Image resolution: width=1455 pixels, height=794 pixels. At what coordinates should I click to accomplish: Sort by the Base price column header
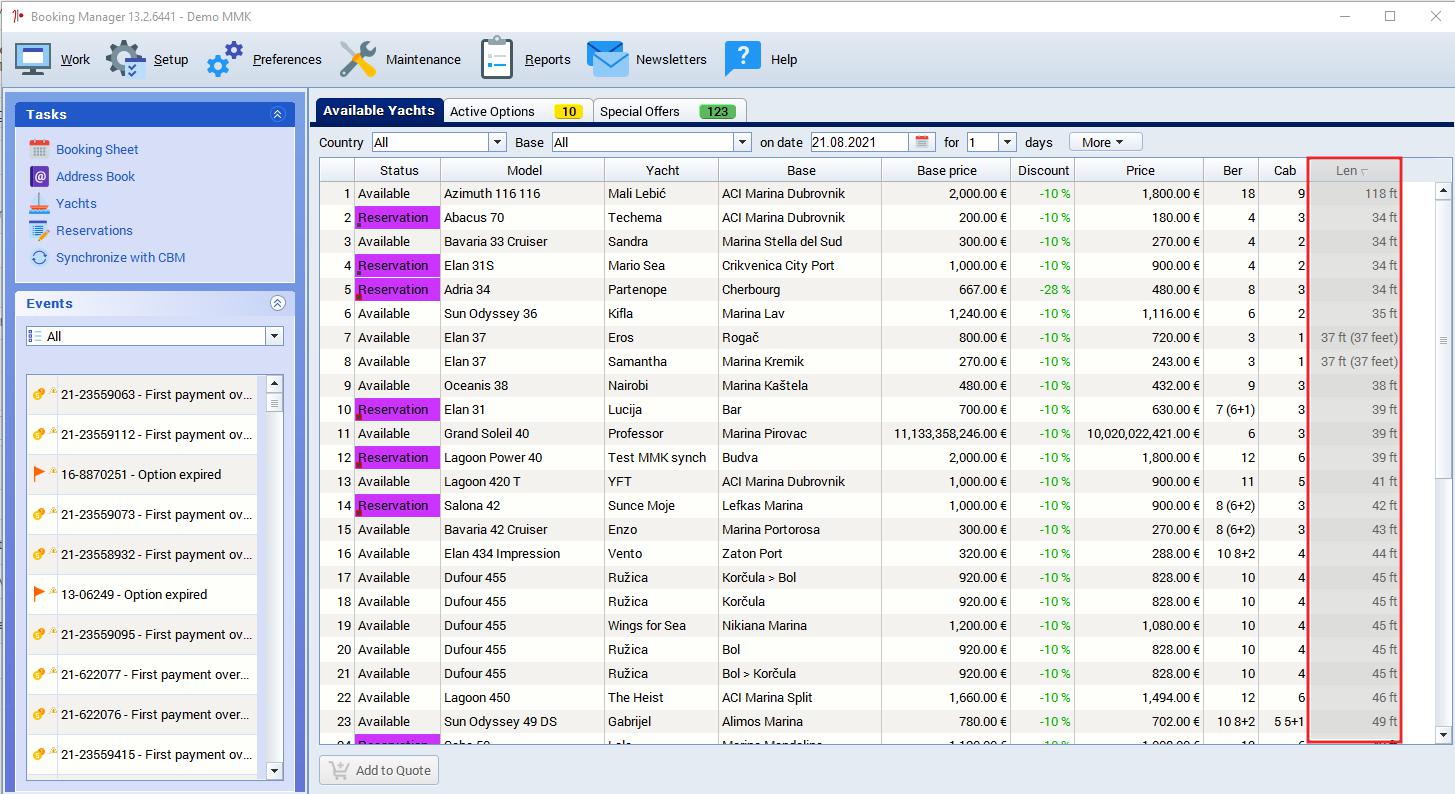click(946, 170)
